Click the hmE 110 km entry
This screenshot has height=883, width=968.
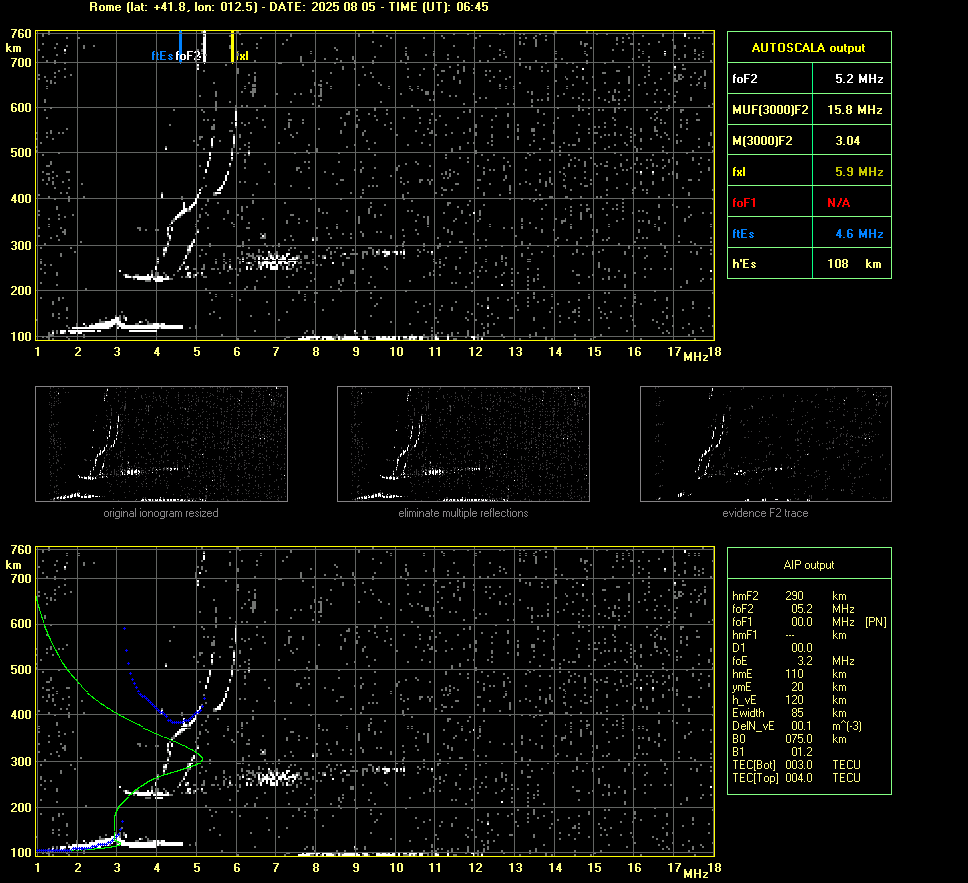(x=789, y=674)
